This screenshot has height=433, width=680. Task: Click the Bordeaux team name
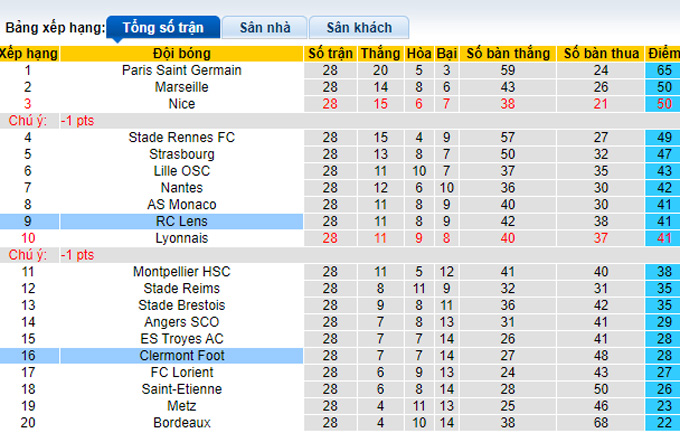pos(182,422)
